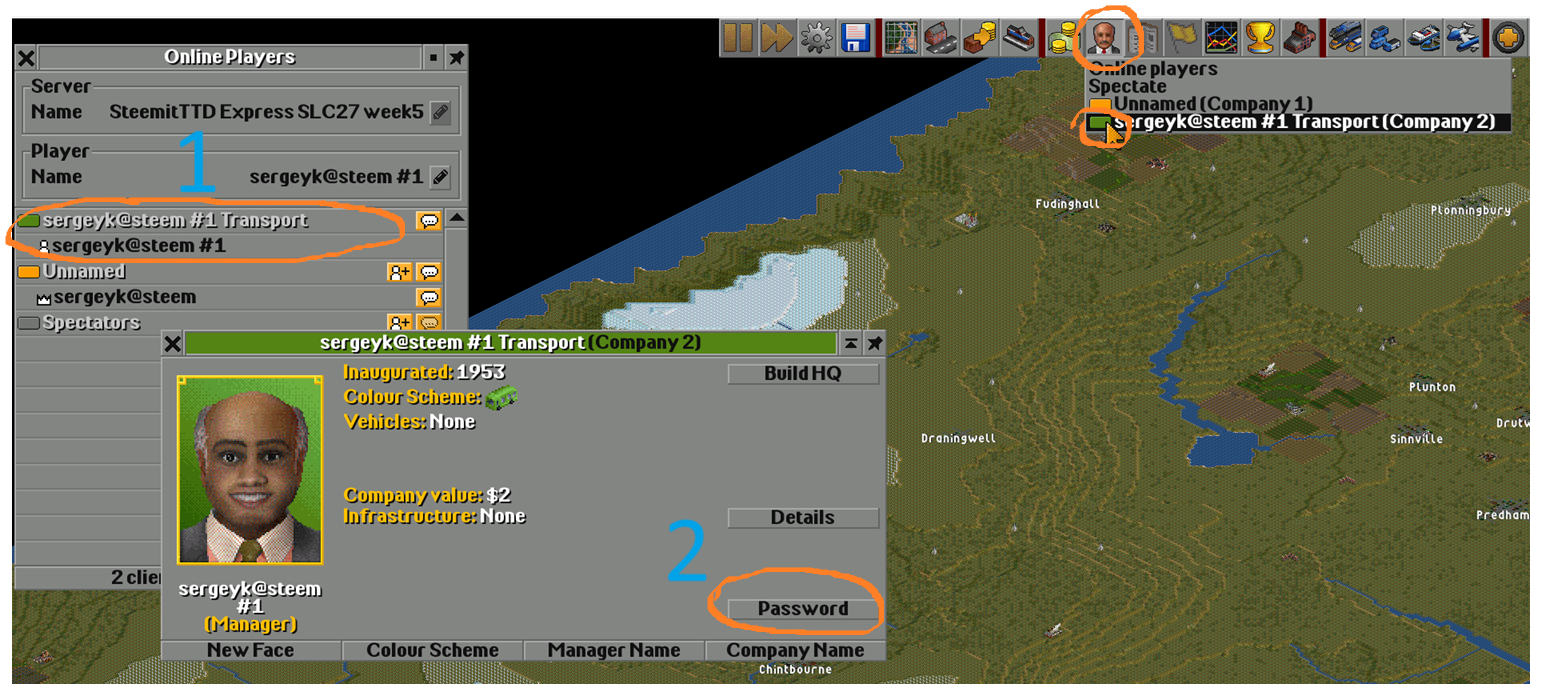Click the Manager Name button
This screenshot has width=1542, height=693.
click(x=614, y=651)
